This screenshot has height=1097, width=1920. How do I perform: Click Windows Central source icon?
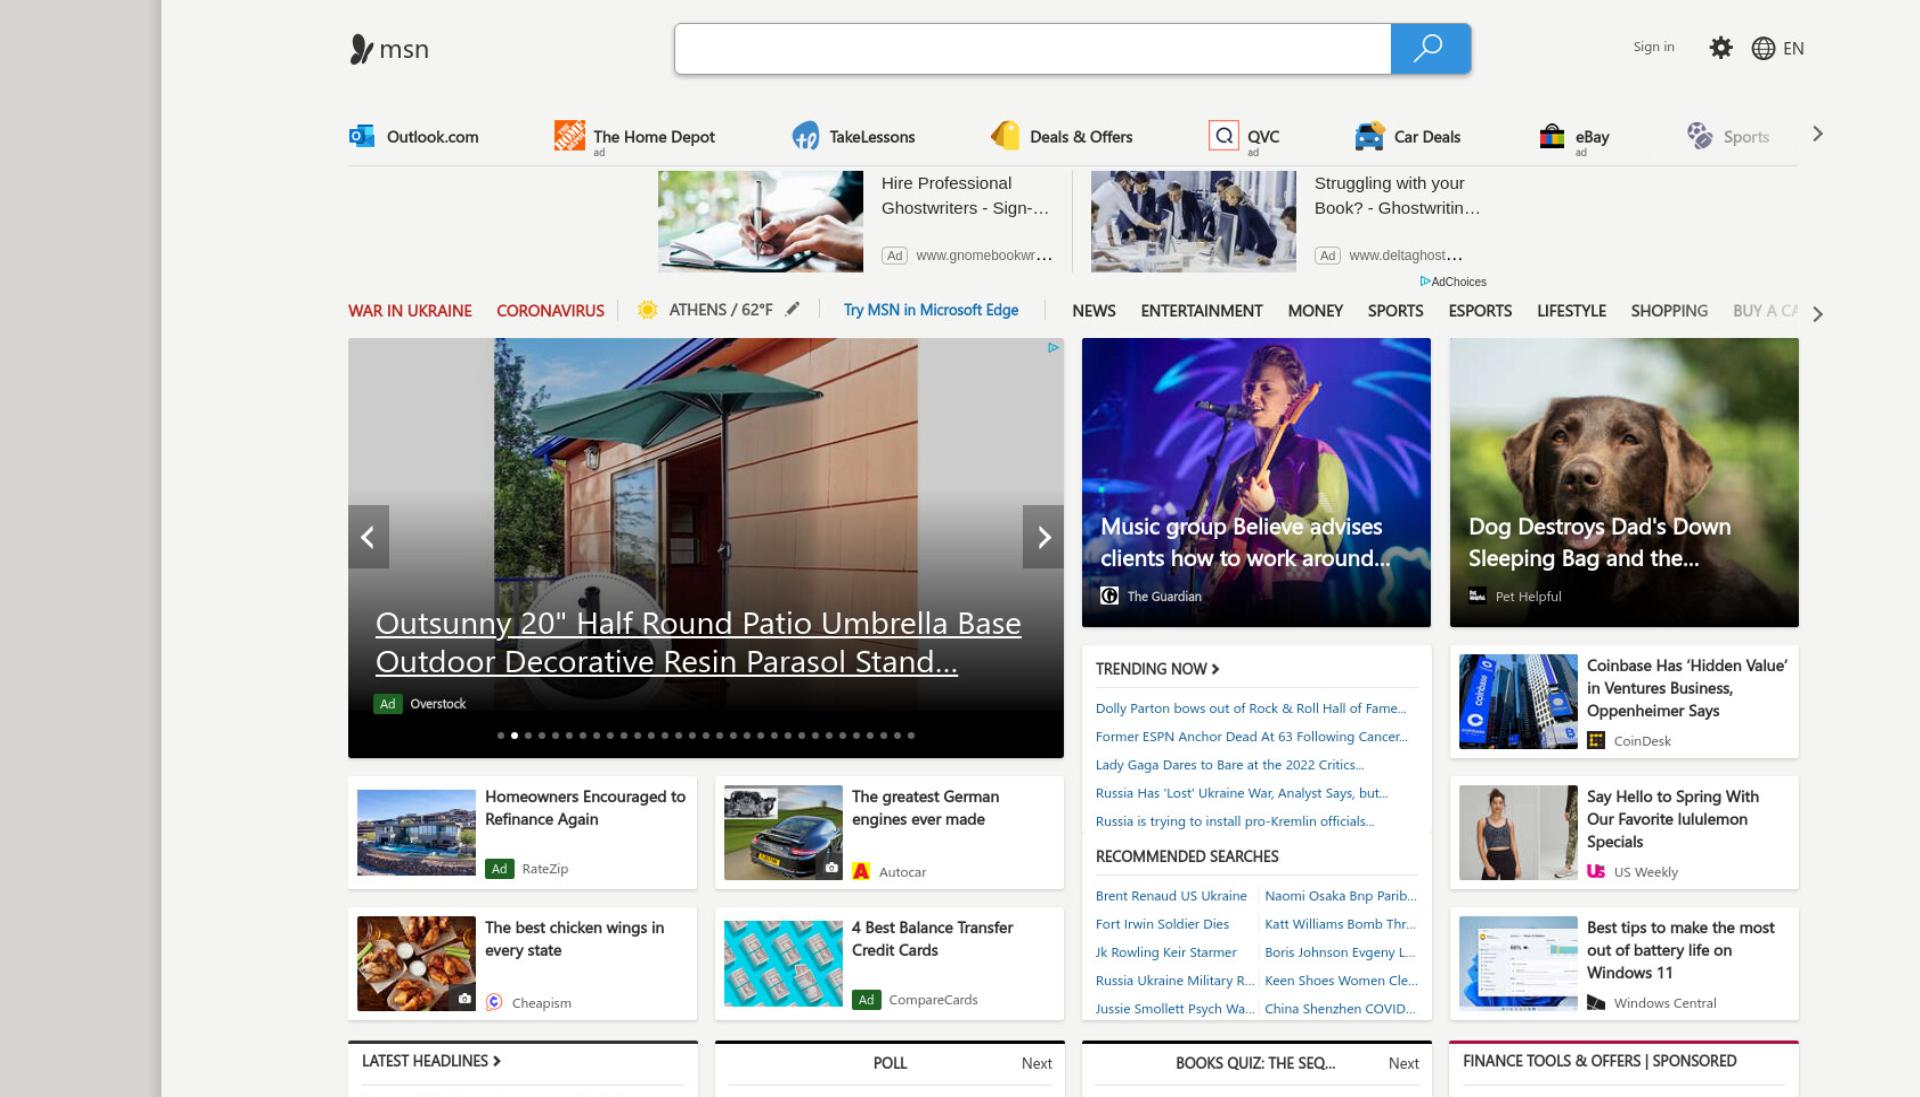pyautogui.click(x=1596, y=1003)
